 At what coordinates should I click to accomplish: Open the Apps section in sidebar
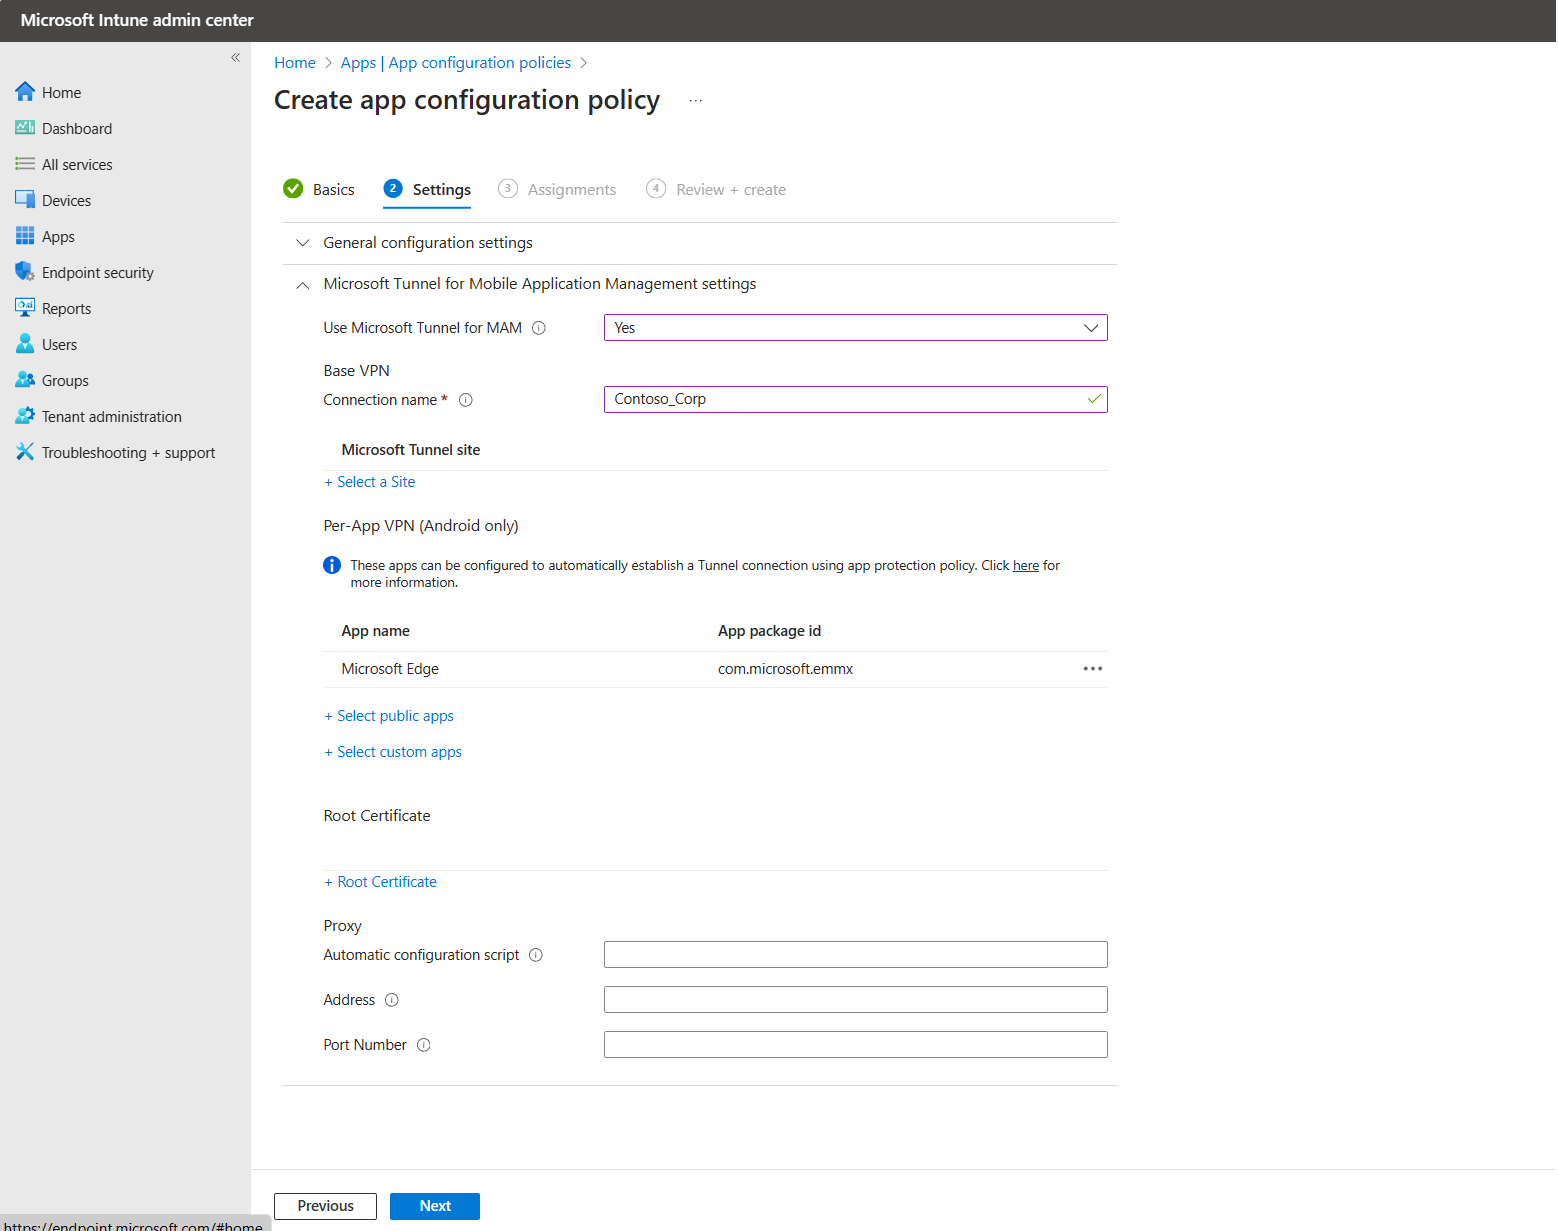coord(57,236)
